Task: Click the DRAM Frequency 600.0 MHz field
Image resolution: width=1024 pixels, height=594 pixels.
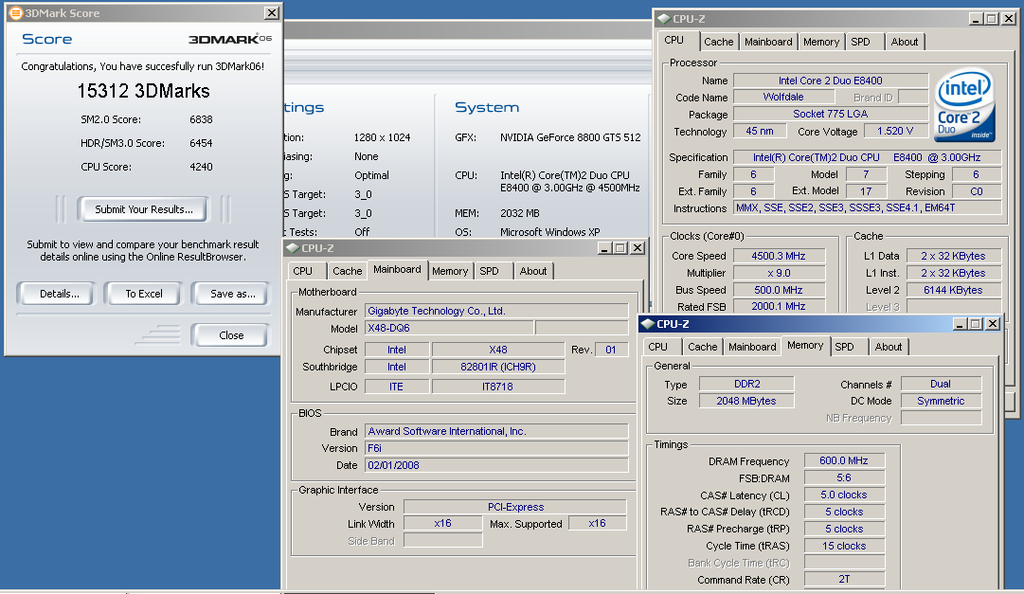Action: click(844, 461)
